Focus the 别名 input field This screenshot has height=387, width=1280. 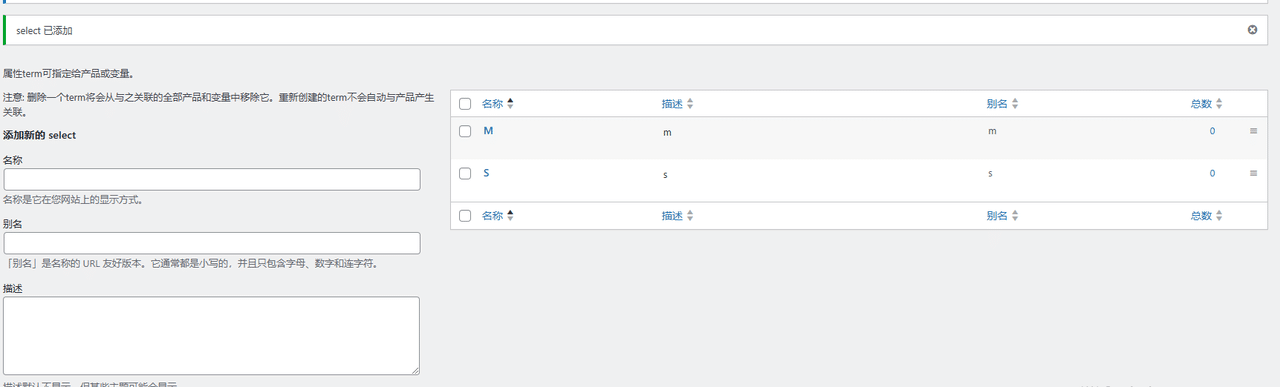coord(212,243)
